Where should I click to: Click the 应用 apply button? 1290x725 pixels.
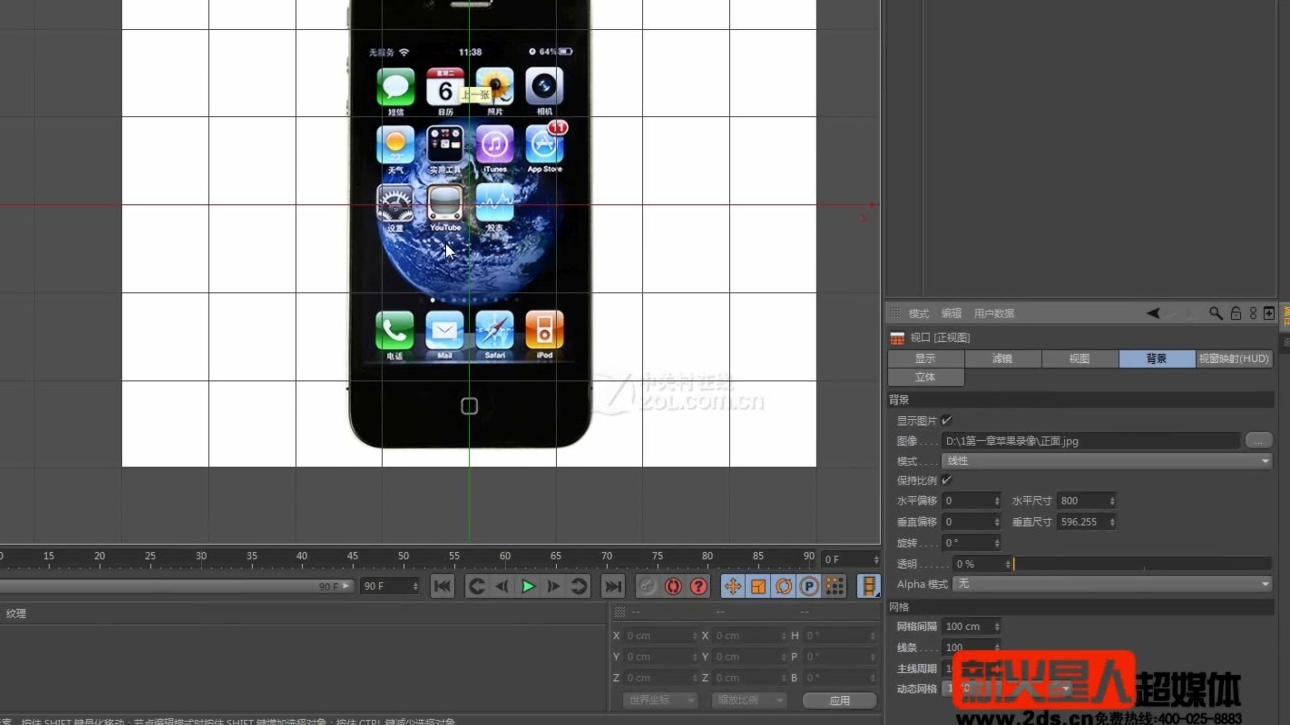pyautogui.click(x=839, y=701)
